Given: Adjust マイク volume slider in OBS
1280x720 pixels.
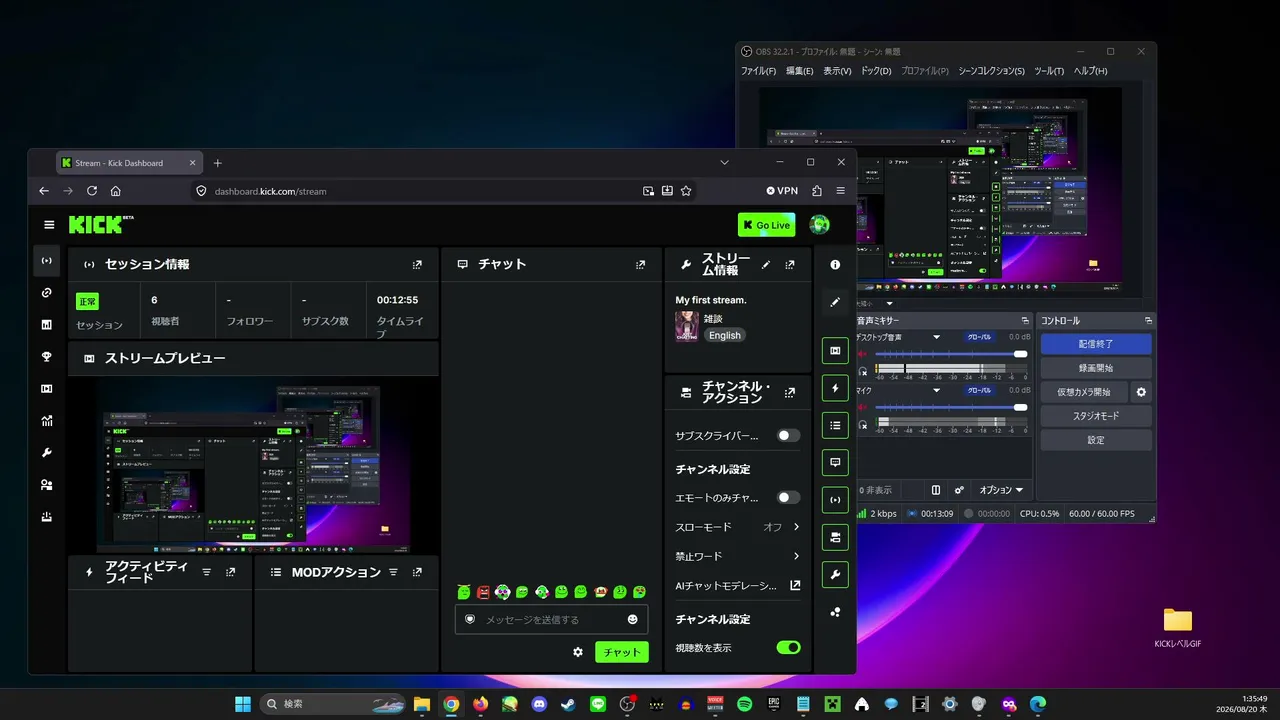Looking at the screenshot, I should (951, 407).
